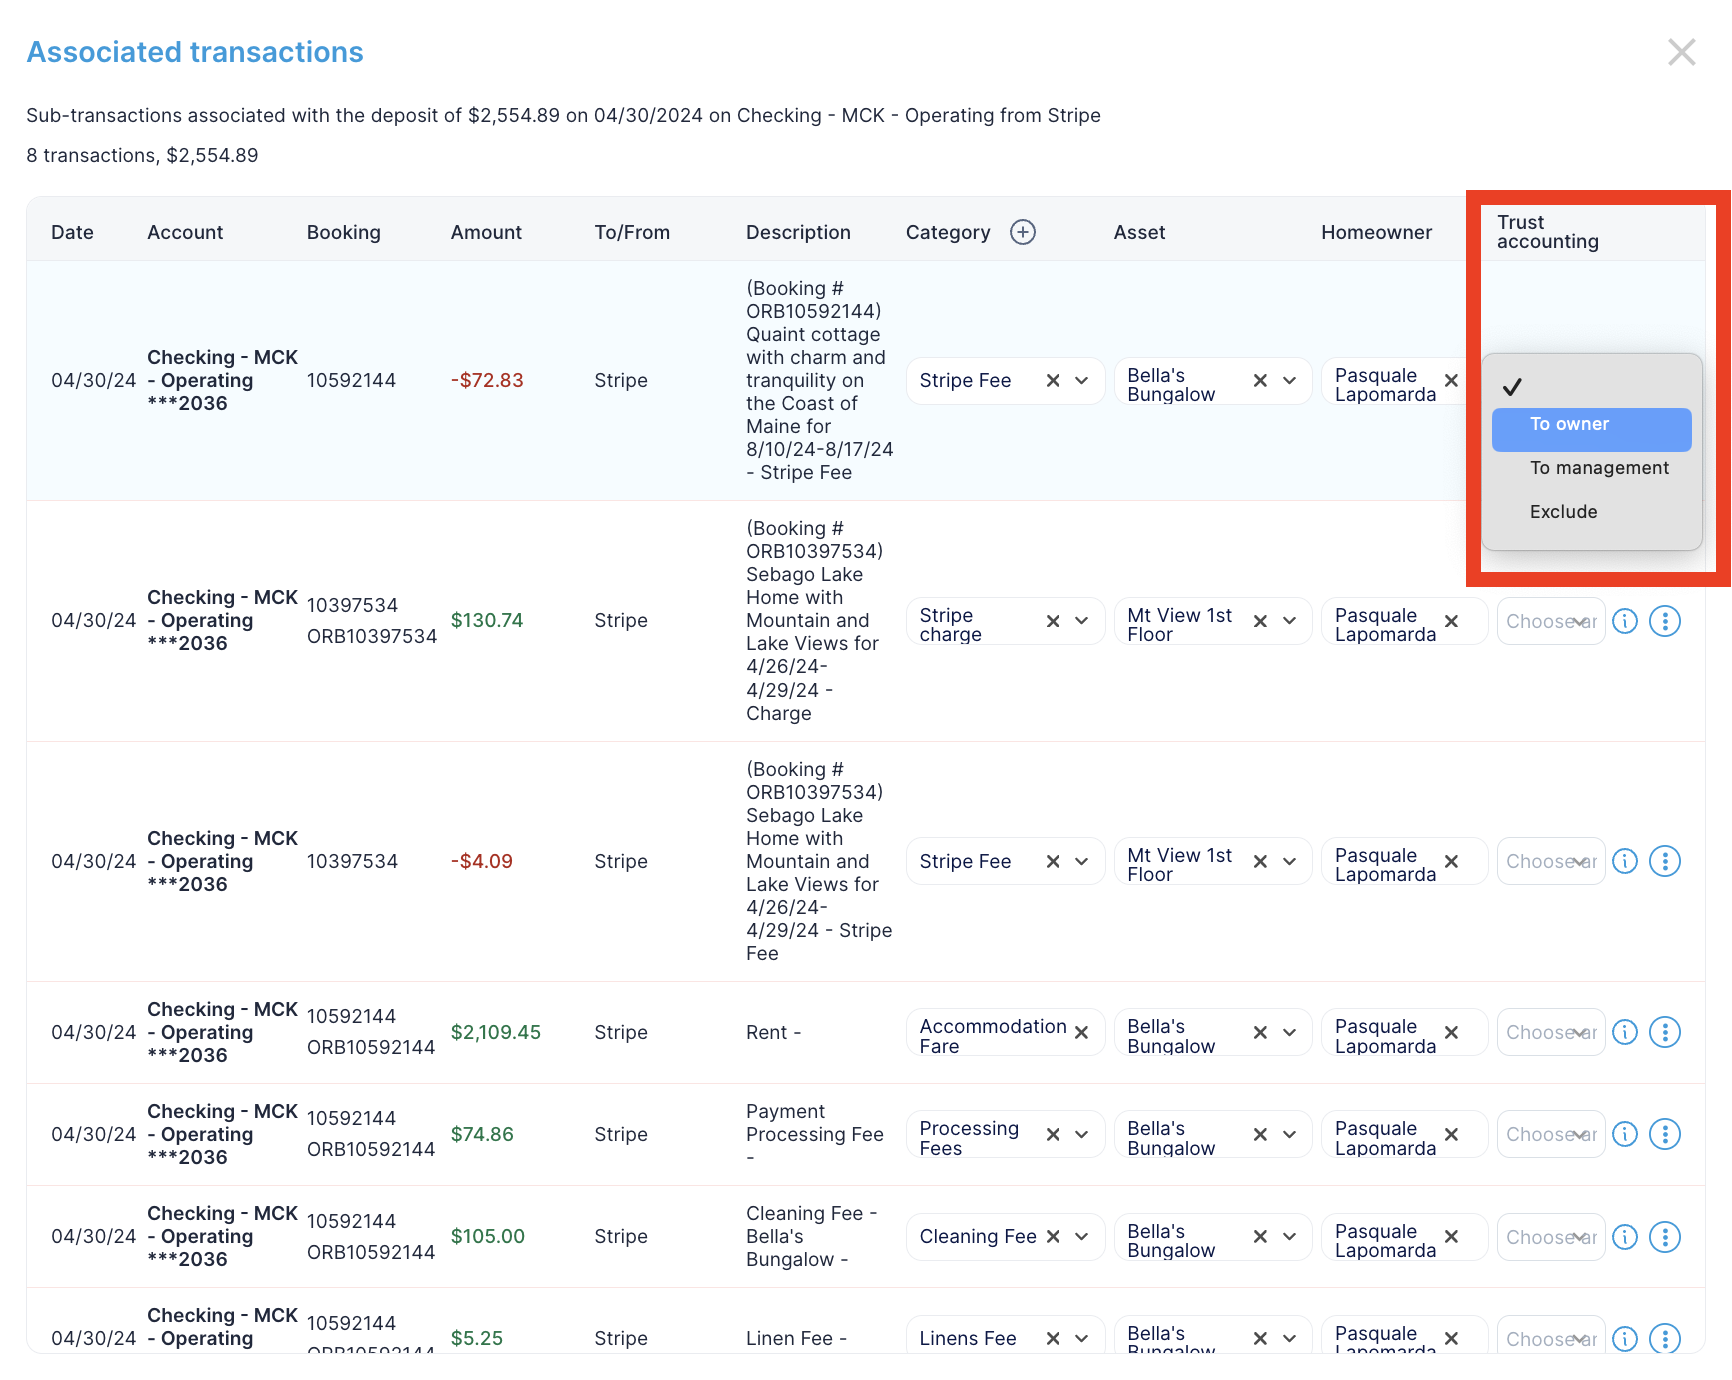Clear Cleaning Fee category
Image resolution: width=1732 pixels, height=1380 pixels.
1053,1237
